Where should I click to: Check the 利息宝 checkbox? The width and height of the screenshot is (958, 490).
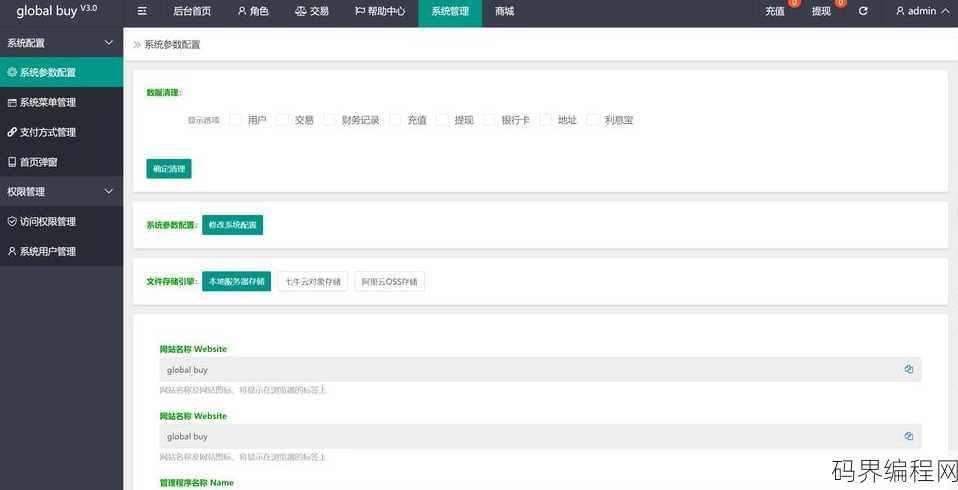pos(593,120)
